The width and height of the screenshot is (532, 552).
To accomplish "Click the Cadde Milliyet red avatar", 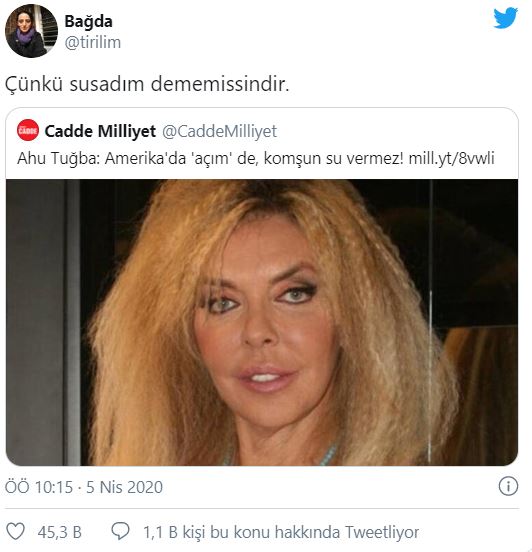I will pyautogui.click(x=28, y=130).
